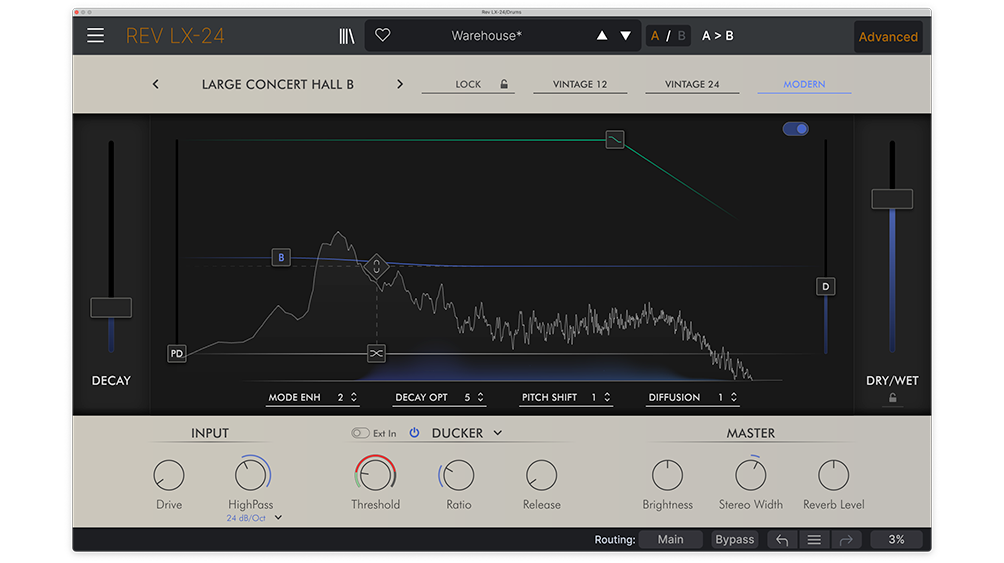Copy A to B with A > B

click(718, 36)
